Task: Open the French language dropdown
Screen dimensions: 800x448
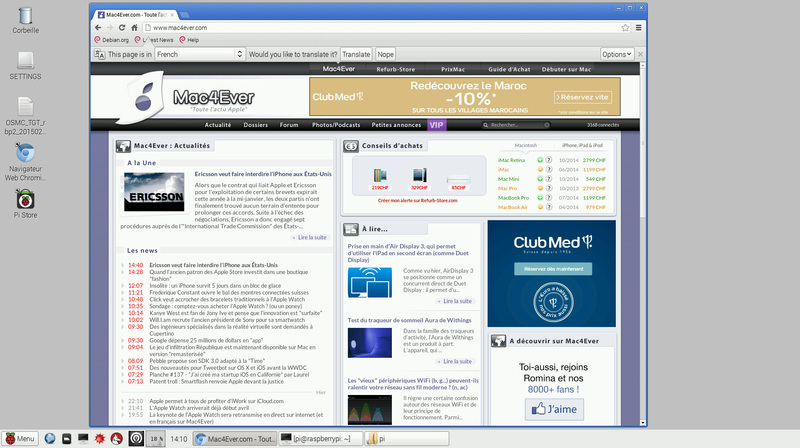Action: coord(199,54)
